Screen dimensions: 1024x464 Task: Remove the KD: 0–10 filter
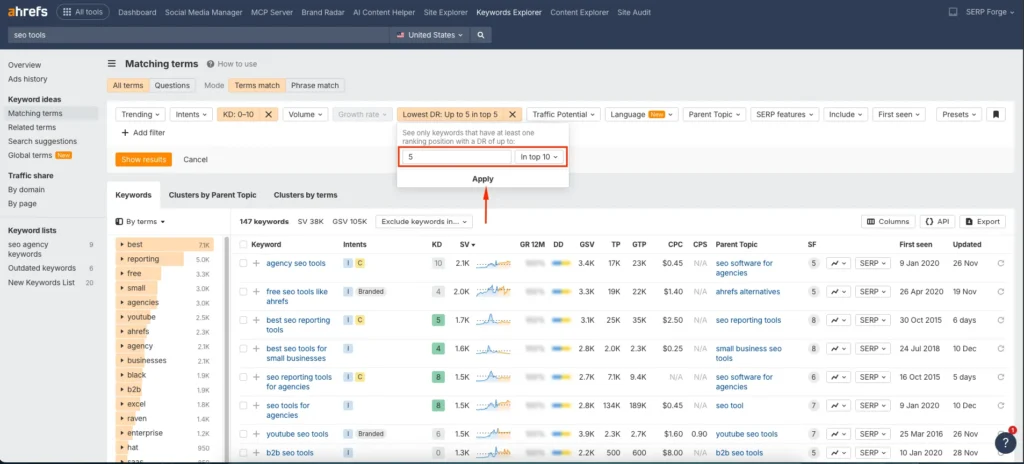click(x=268, y=115)
